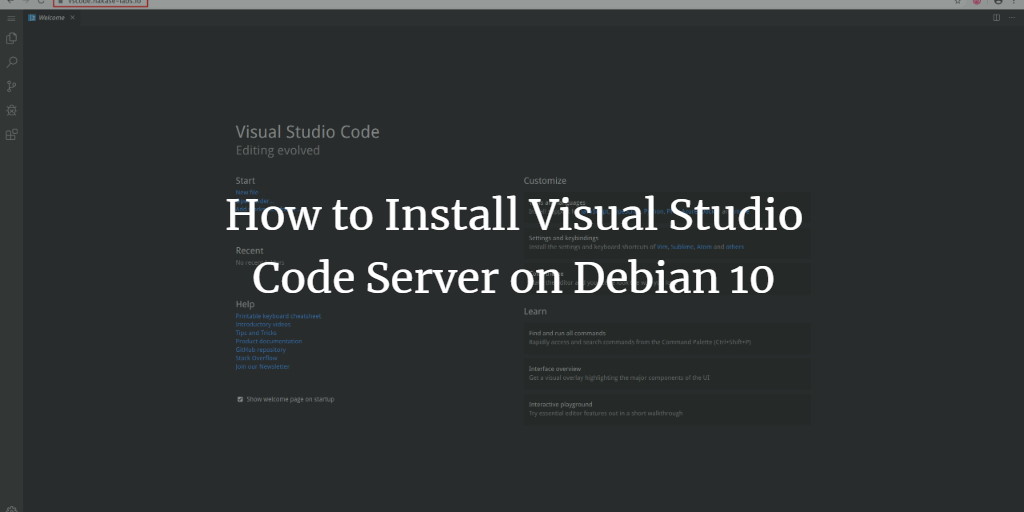Close the Welcome tab
The image size is (1024, 512).
[x=72, y=18]
